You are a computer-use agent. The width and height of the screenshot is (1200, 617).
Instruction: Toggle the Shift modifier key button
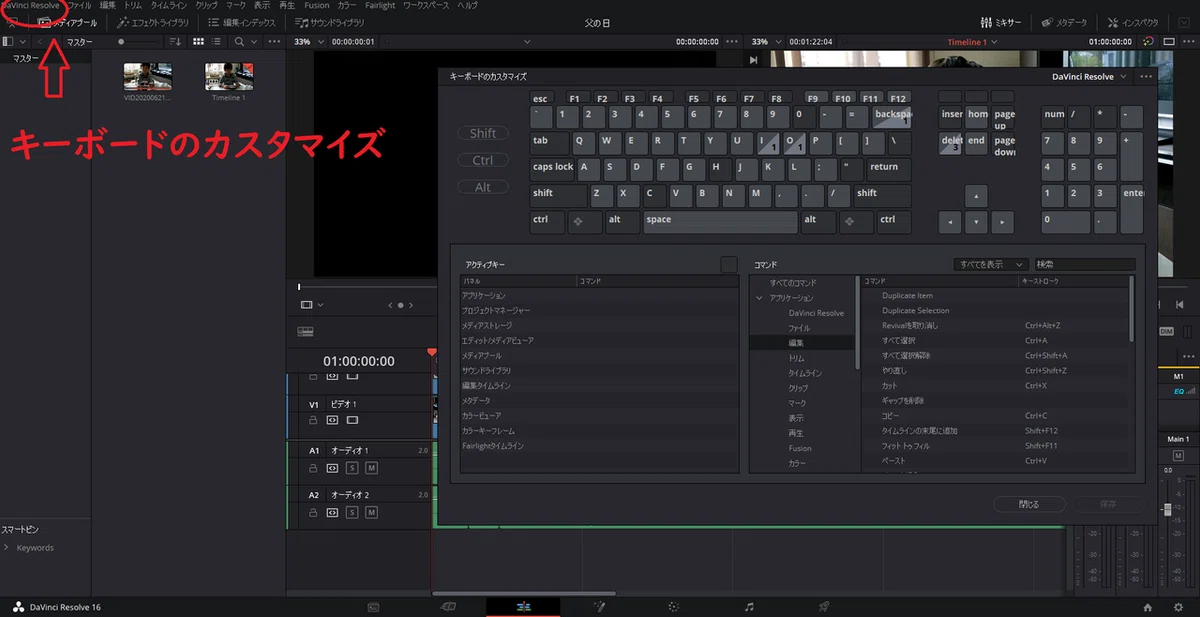click(483, 133)
